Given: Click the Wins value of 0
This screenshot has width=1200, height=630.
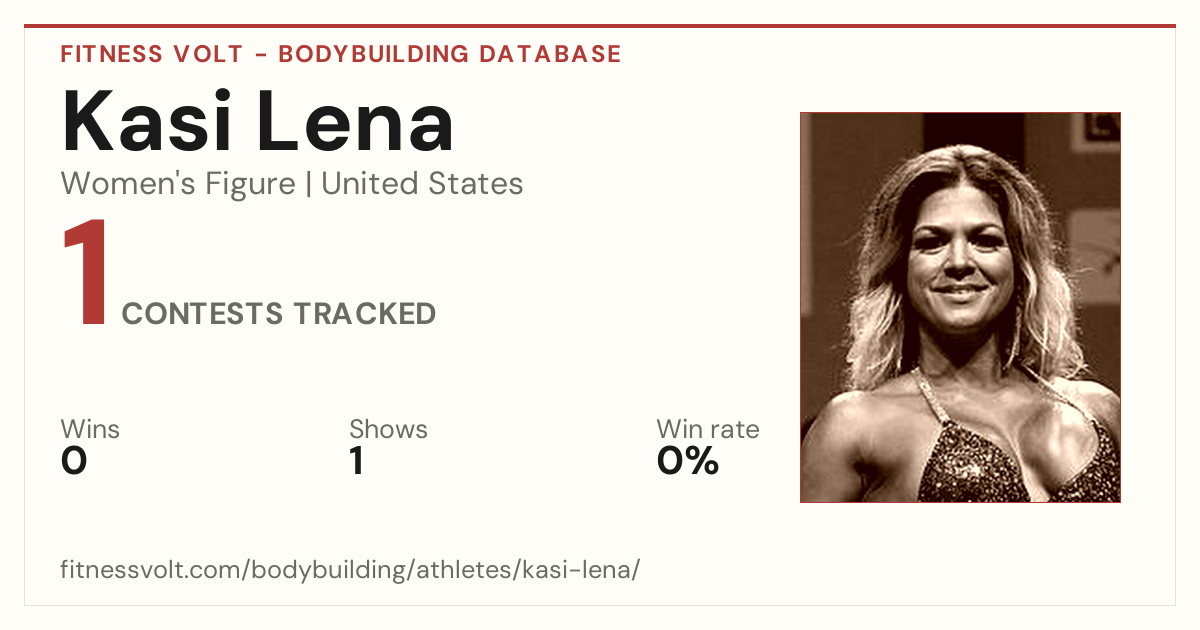Looking at the screenshot, I should (x=74, y=461).
